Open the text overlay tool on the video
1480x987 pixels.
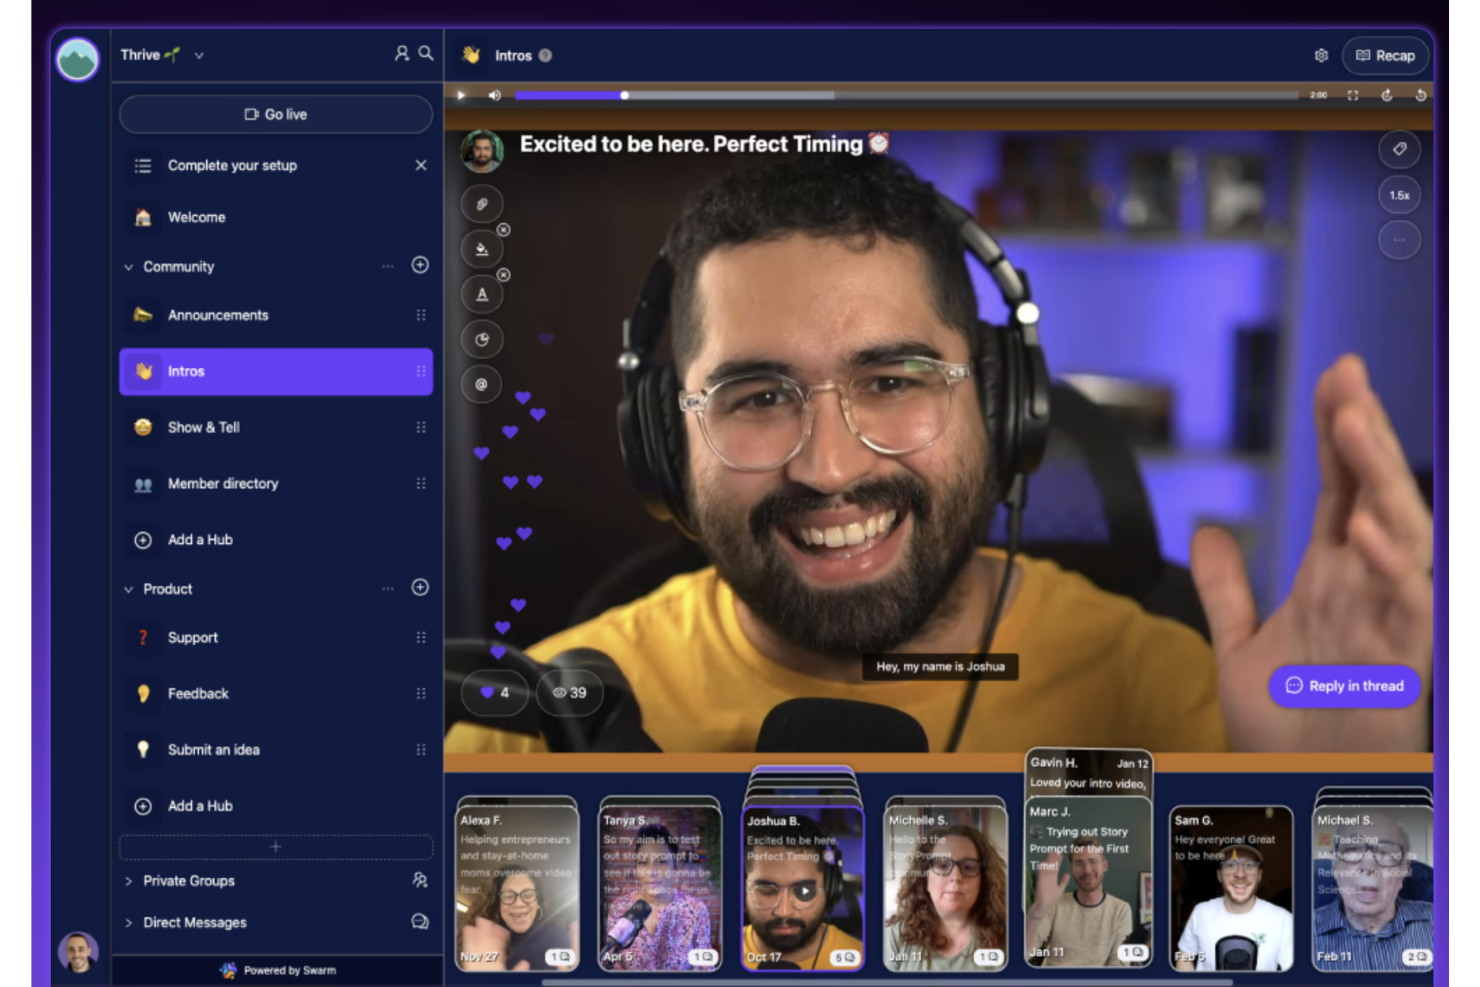coord(481,294)
